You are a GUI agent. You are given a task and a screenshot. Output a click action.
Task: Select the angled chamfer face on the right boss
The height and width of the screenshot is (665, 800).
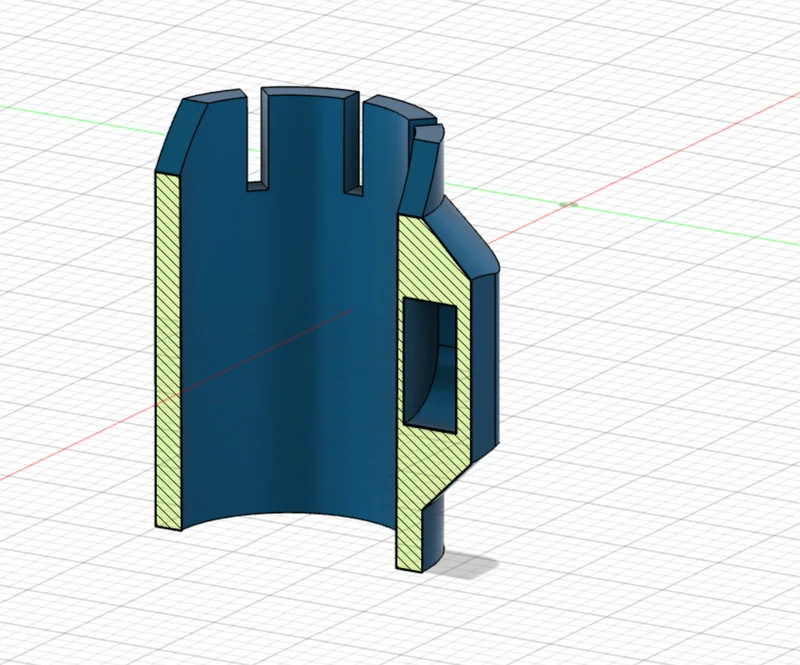pyautogui.click(x=462, y=237)
